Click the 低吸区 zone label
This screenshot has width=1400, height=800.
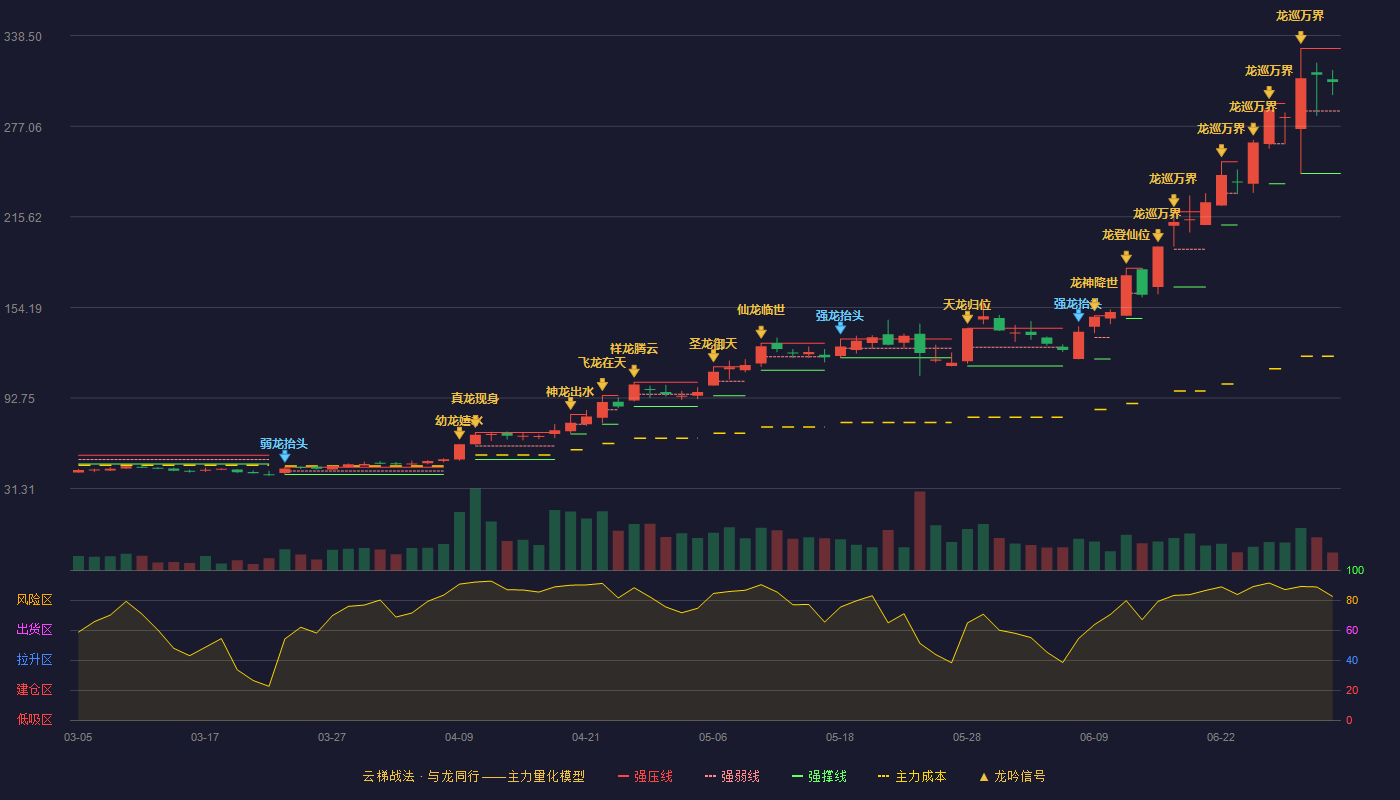[35, 718]
